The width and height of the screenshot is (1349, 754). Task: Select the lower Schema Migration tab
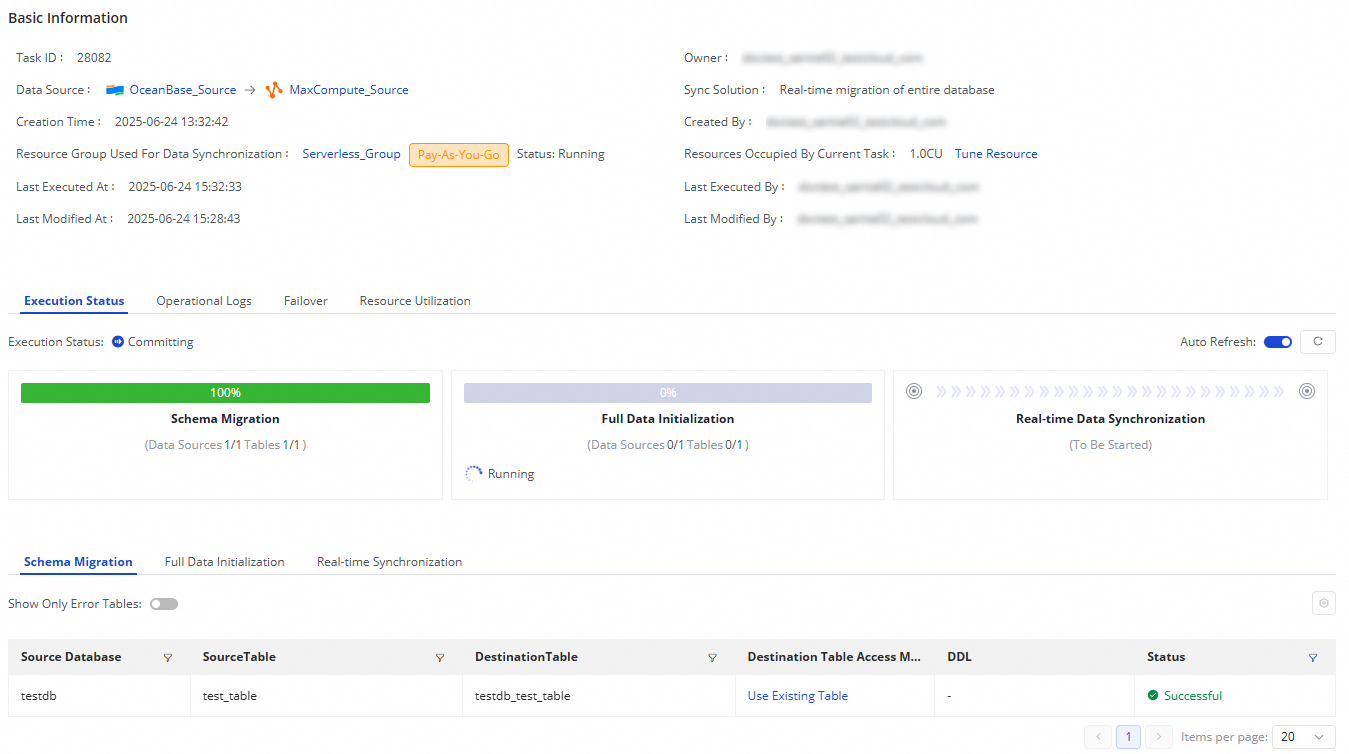78,562
